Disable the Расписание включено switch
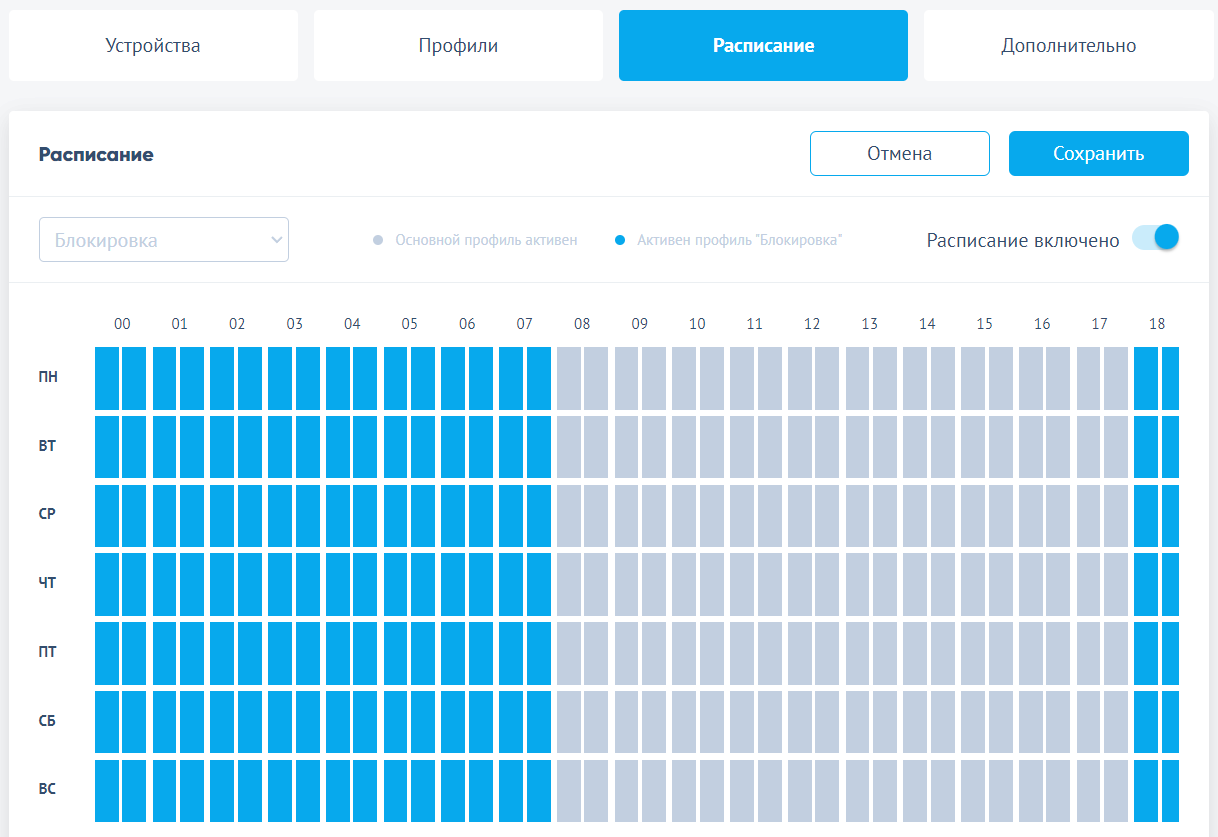The image size is (1218, 837). tap(1155, 238)
